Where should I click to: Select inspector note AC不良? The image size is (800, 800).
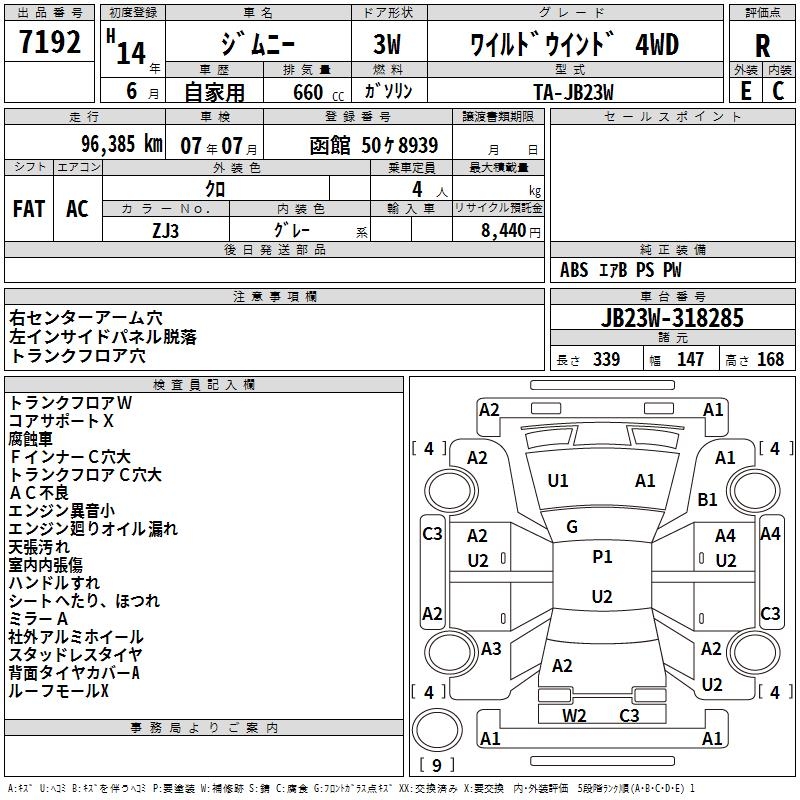[39, 493]
